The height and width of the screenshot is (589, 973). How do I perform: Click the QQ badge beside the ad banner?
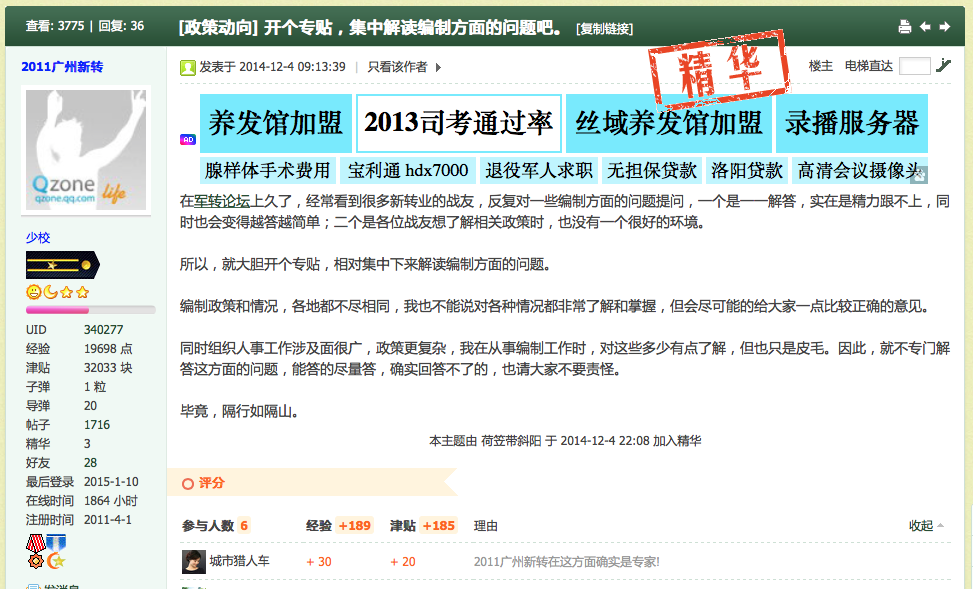pyautogui.click(x=186, y=138)
